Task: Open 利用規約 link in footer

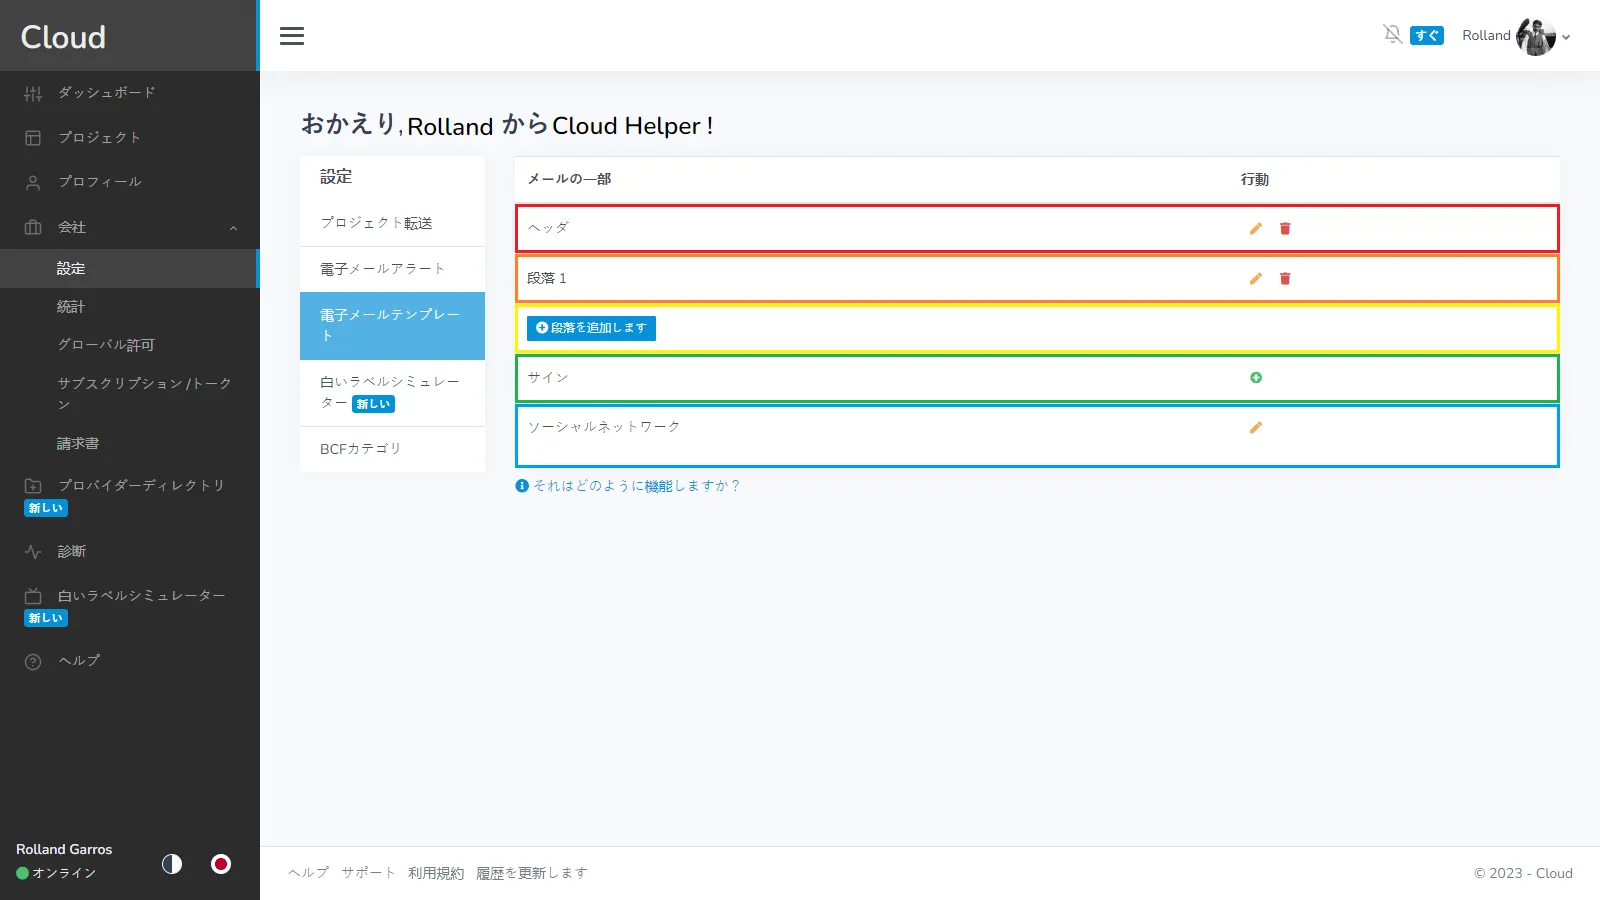Action: point(436,873)
